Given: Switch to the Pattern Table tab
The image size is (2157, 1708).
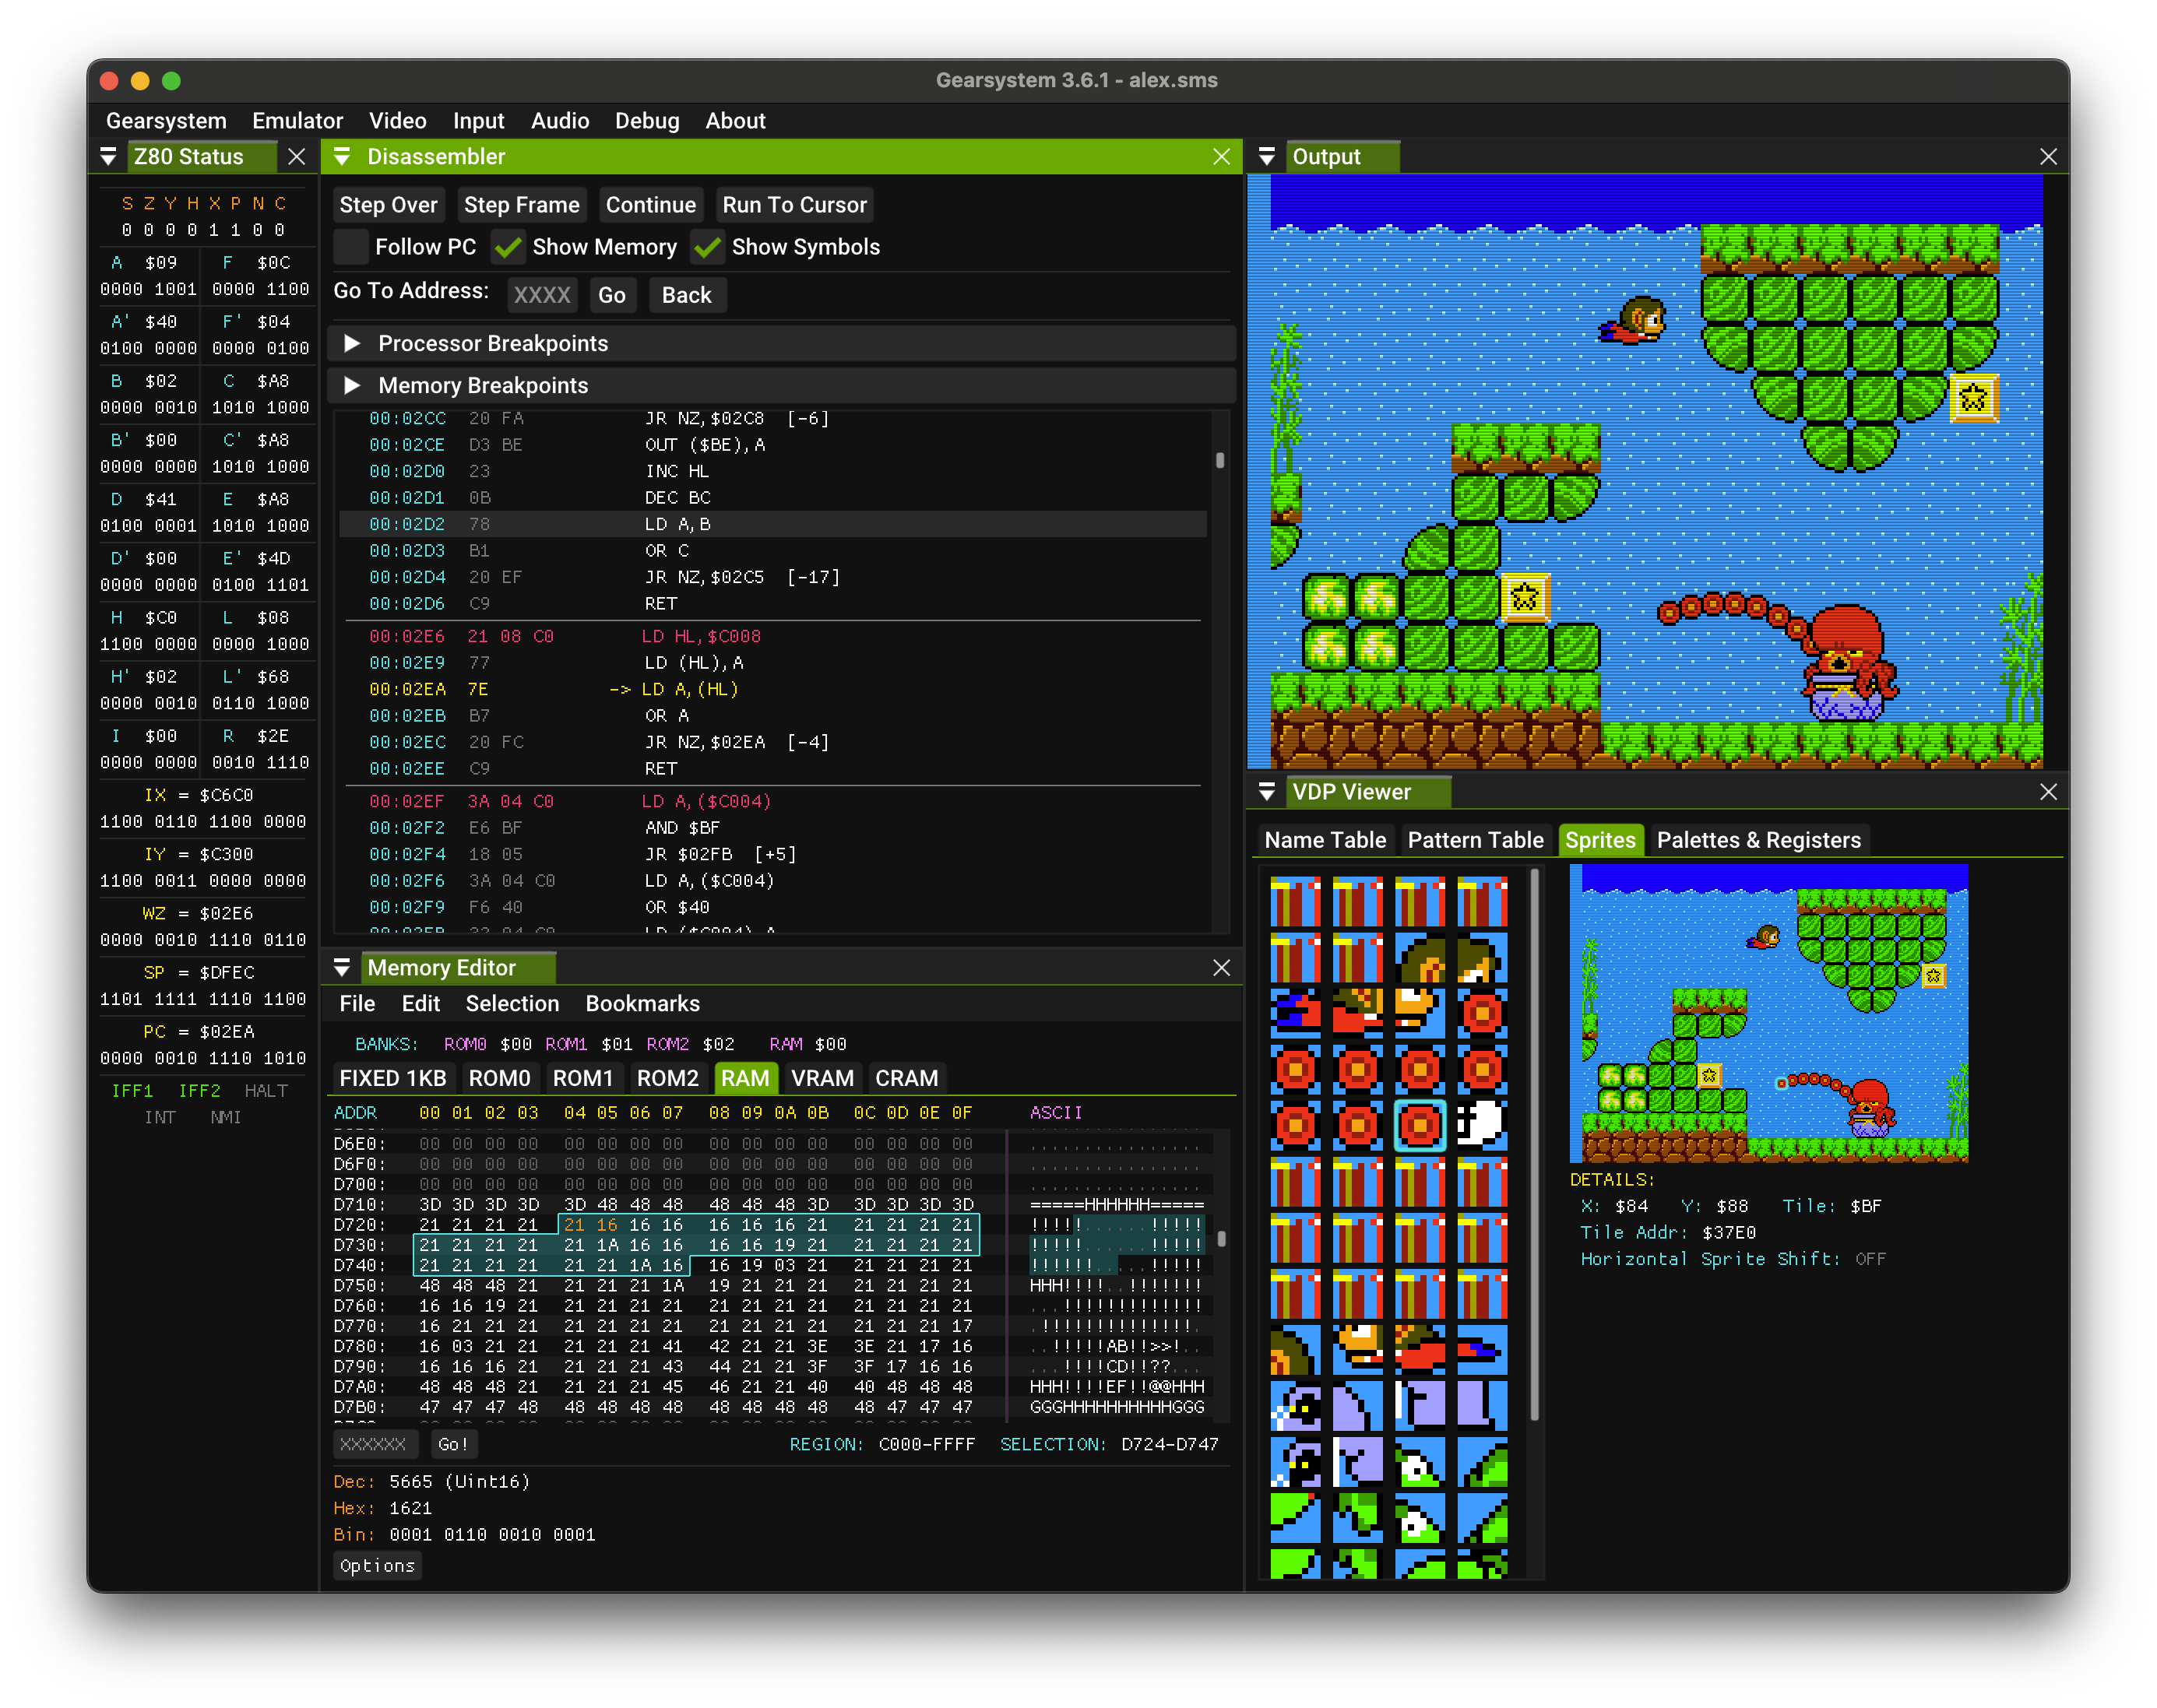Looking at the screenshot, I should pyautogui.click(x=1475, y=840).
